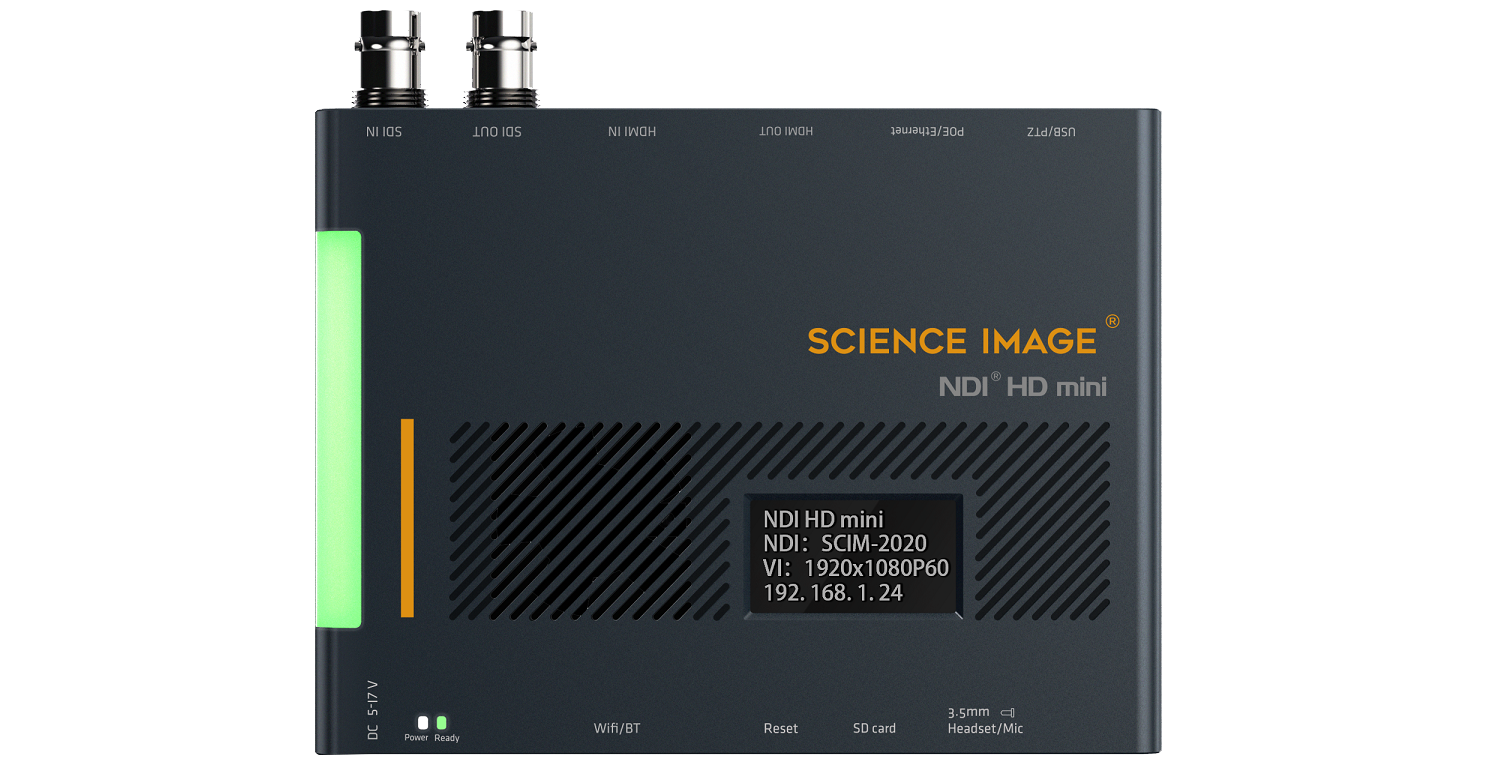The image size is (1487, 777).
Task: Click the Headset/Mic label
Action: (985, 729)
